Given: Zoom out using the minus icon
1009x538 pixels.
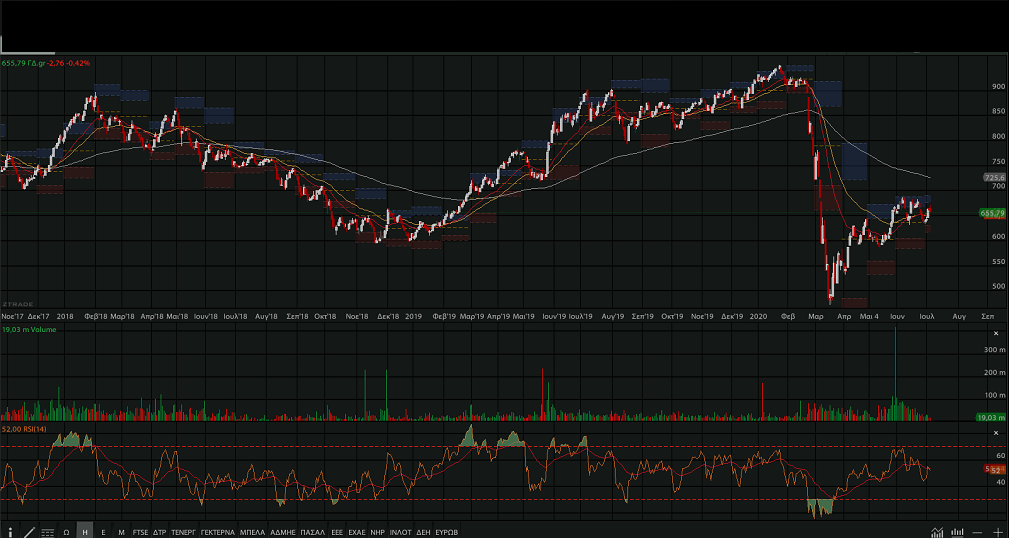Looking at the screenshot, I should click(977, 532).
